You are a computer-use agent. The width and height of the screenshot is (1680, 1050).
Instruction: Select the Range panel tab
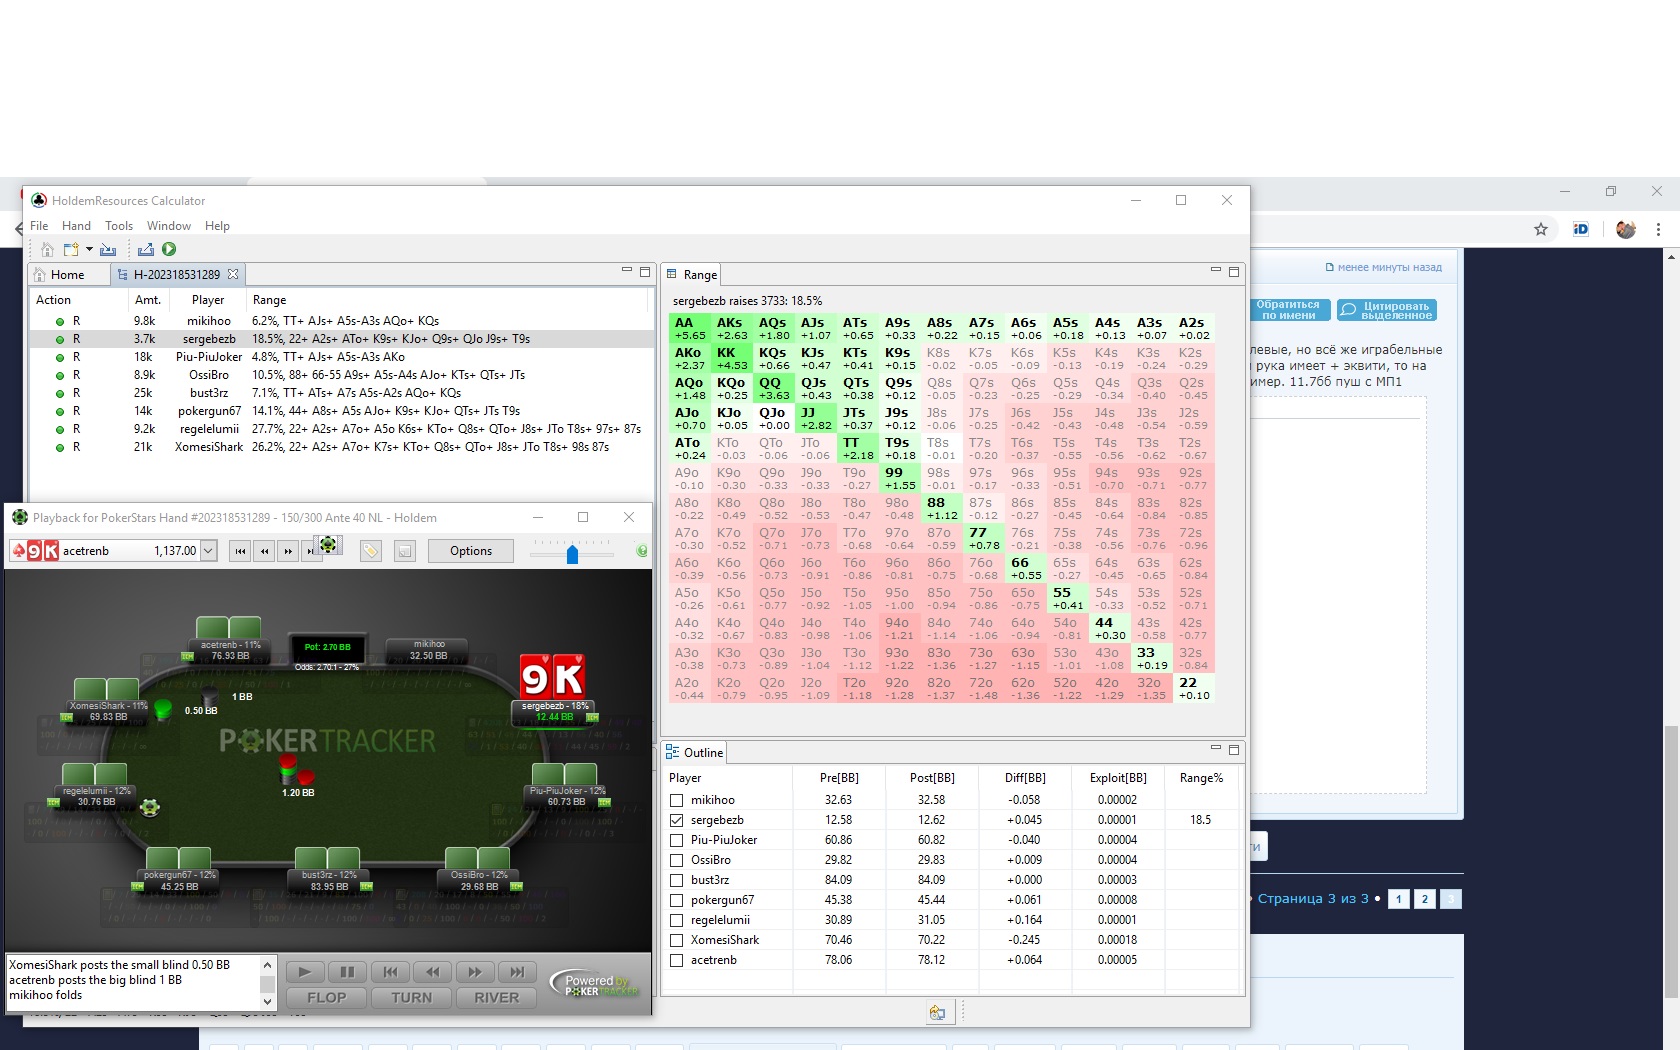[692, 274]
